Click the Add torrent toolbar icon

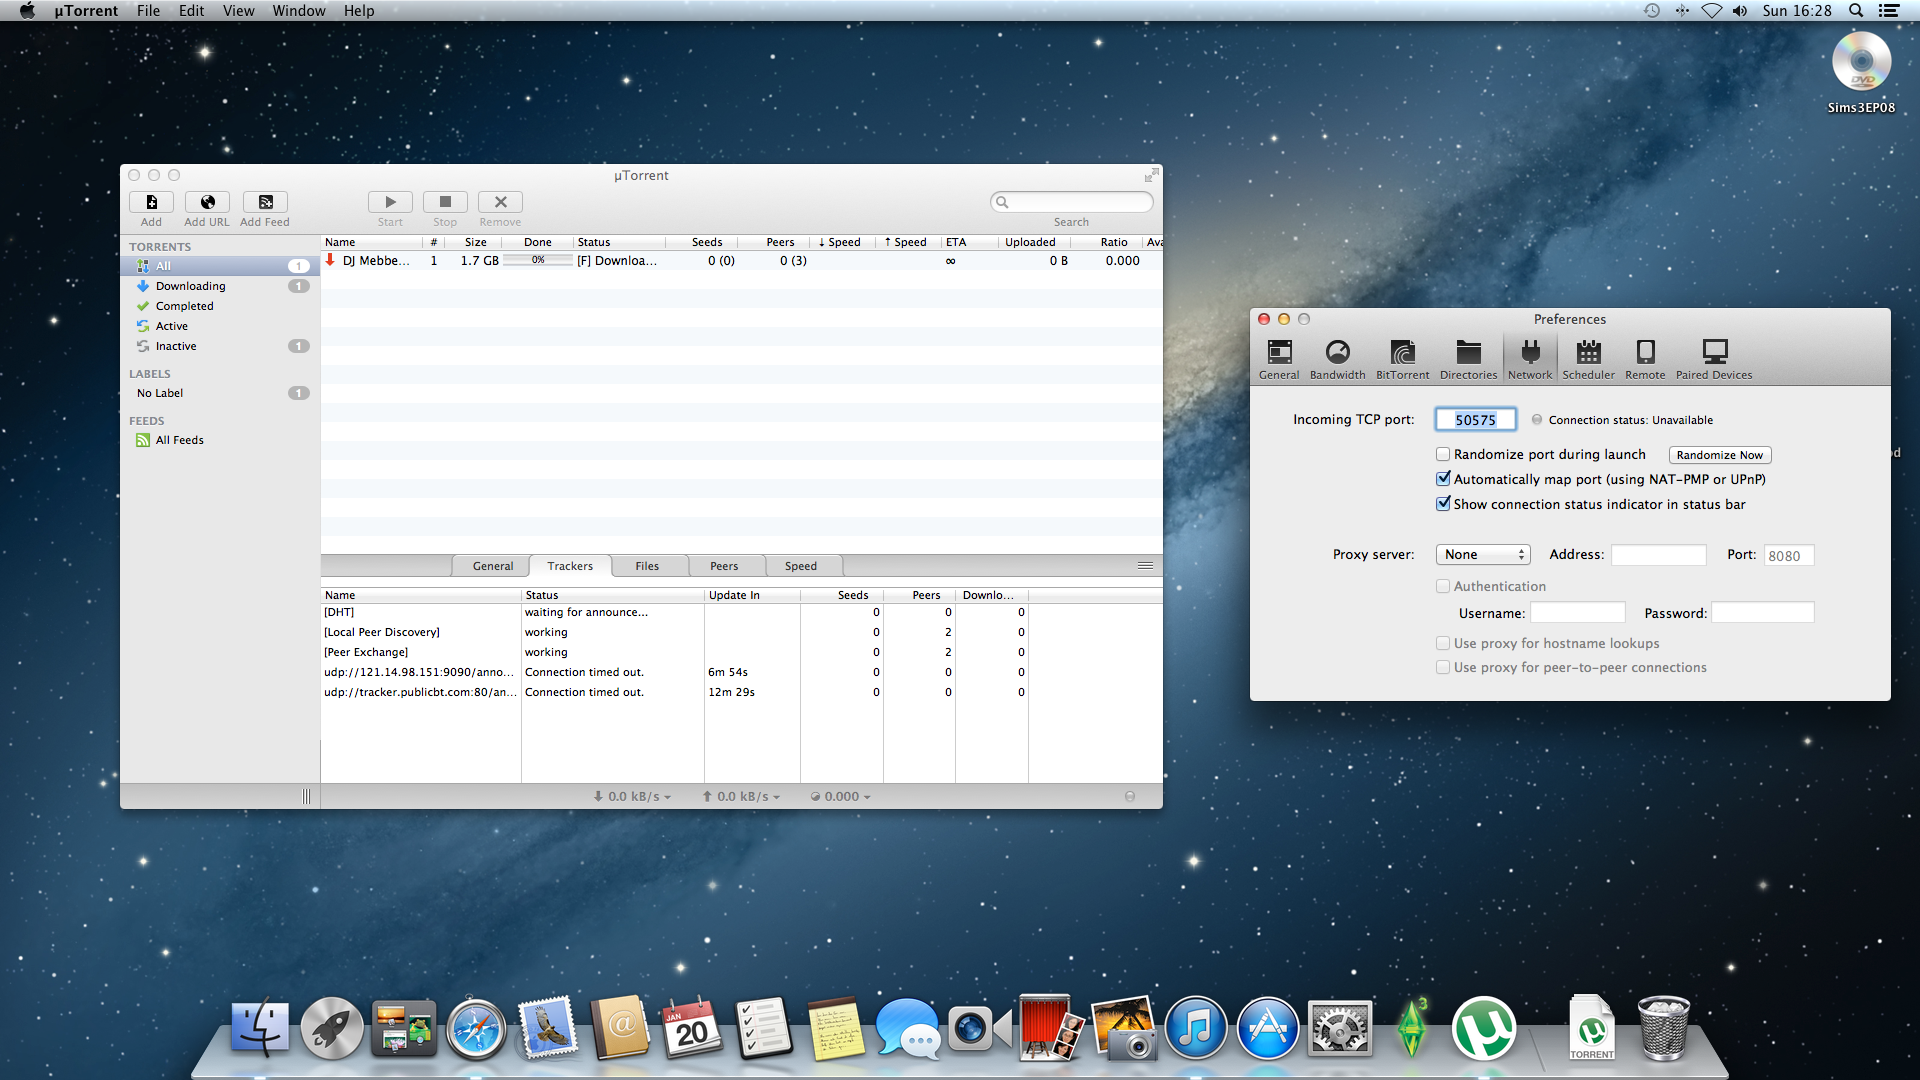pos(151,202)
